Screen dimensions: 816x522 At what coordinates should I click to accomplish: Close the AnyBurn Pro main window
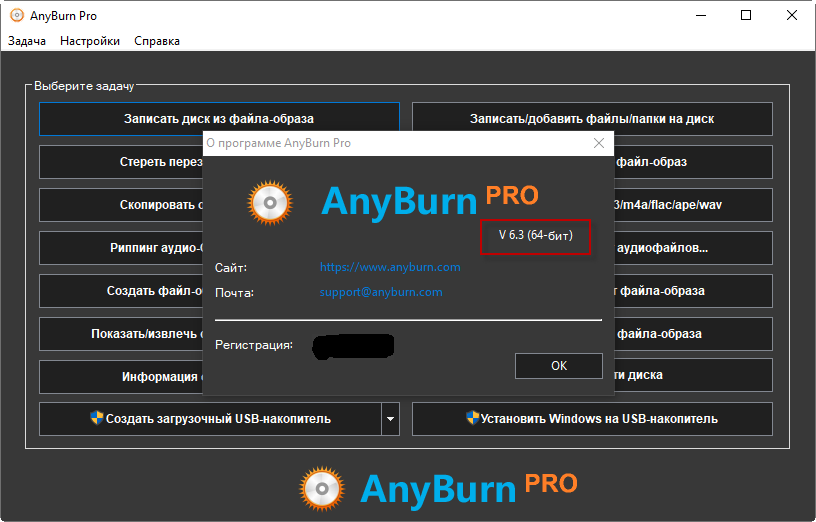click(792, 16)
